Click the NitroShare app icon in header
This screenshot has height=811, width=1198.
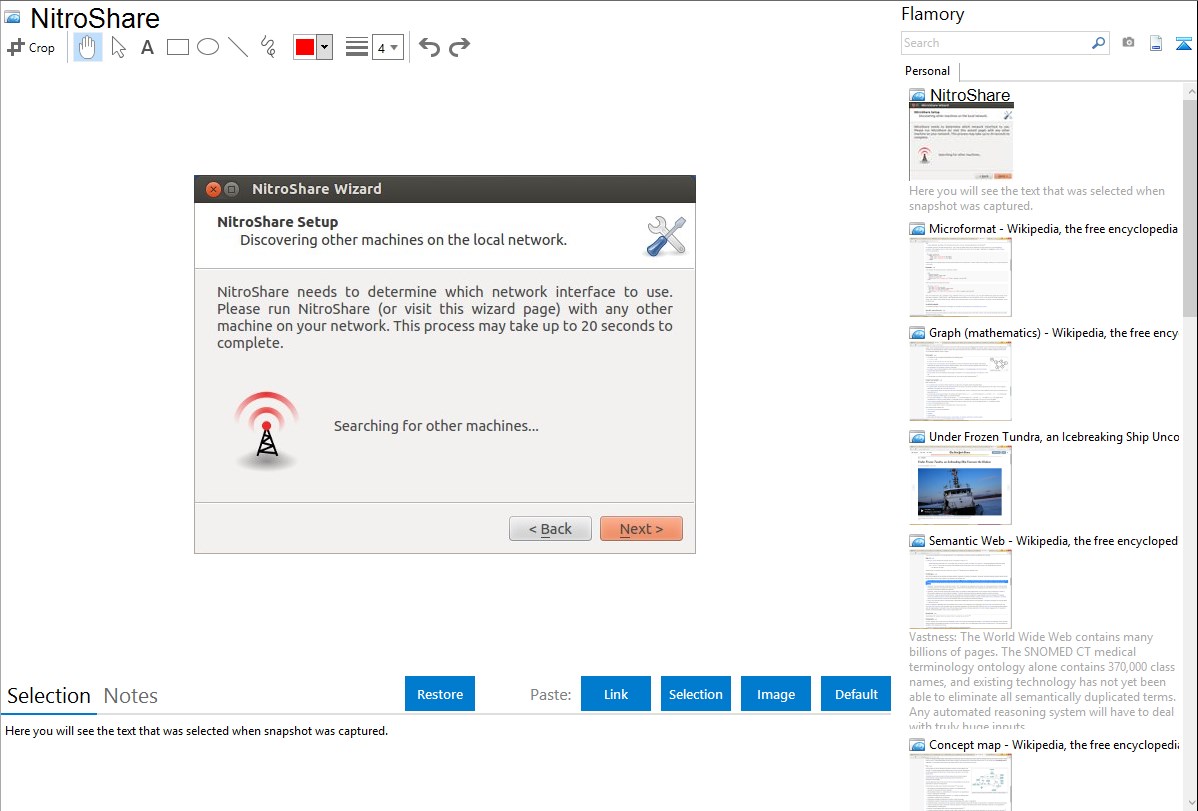(12, 18)
